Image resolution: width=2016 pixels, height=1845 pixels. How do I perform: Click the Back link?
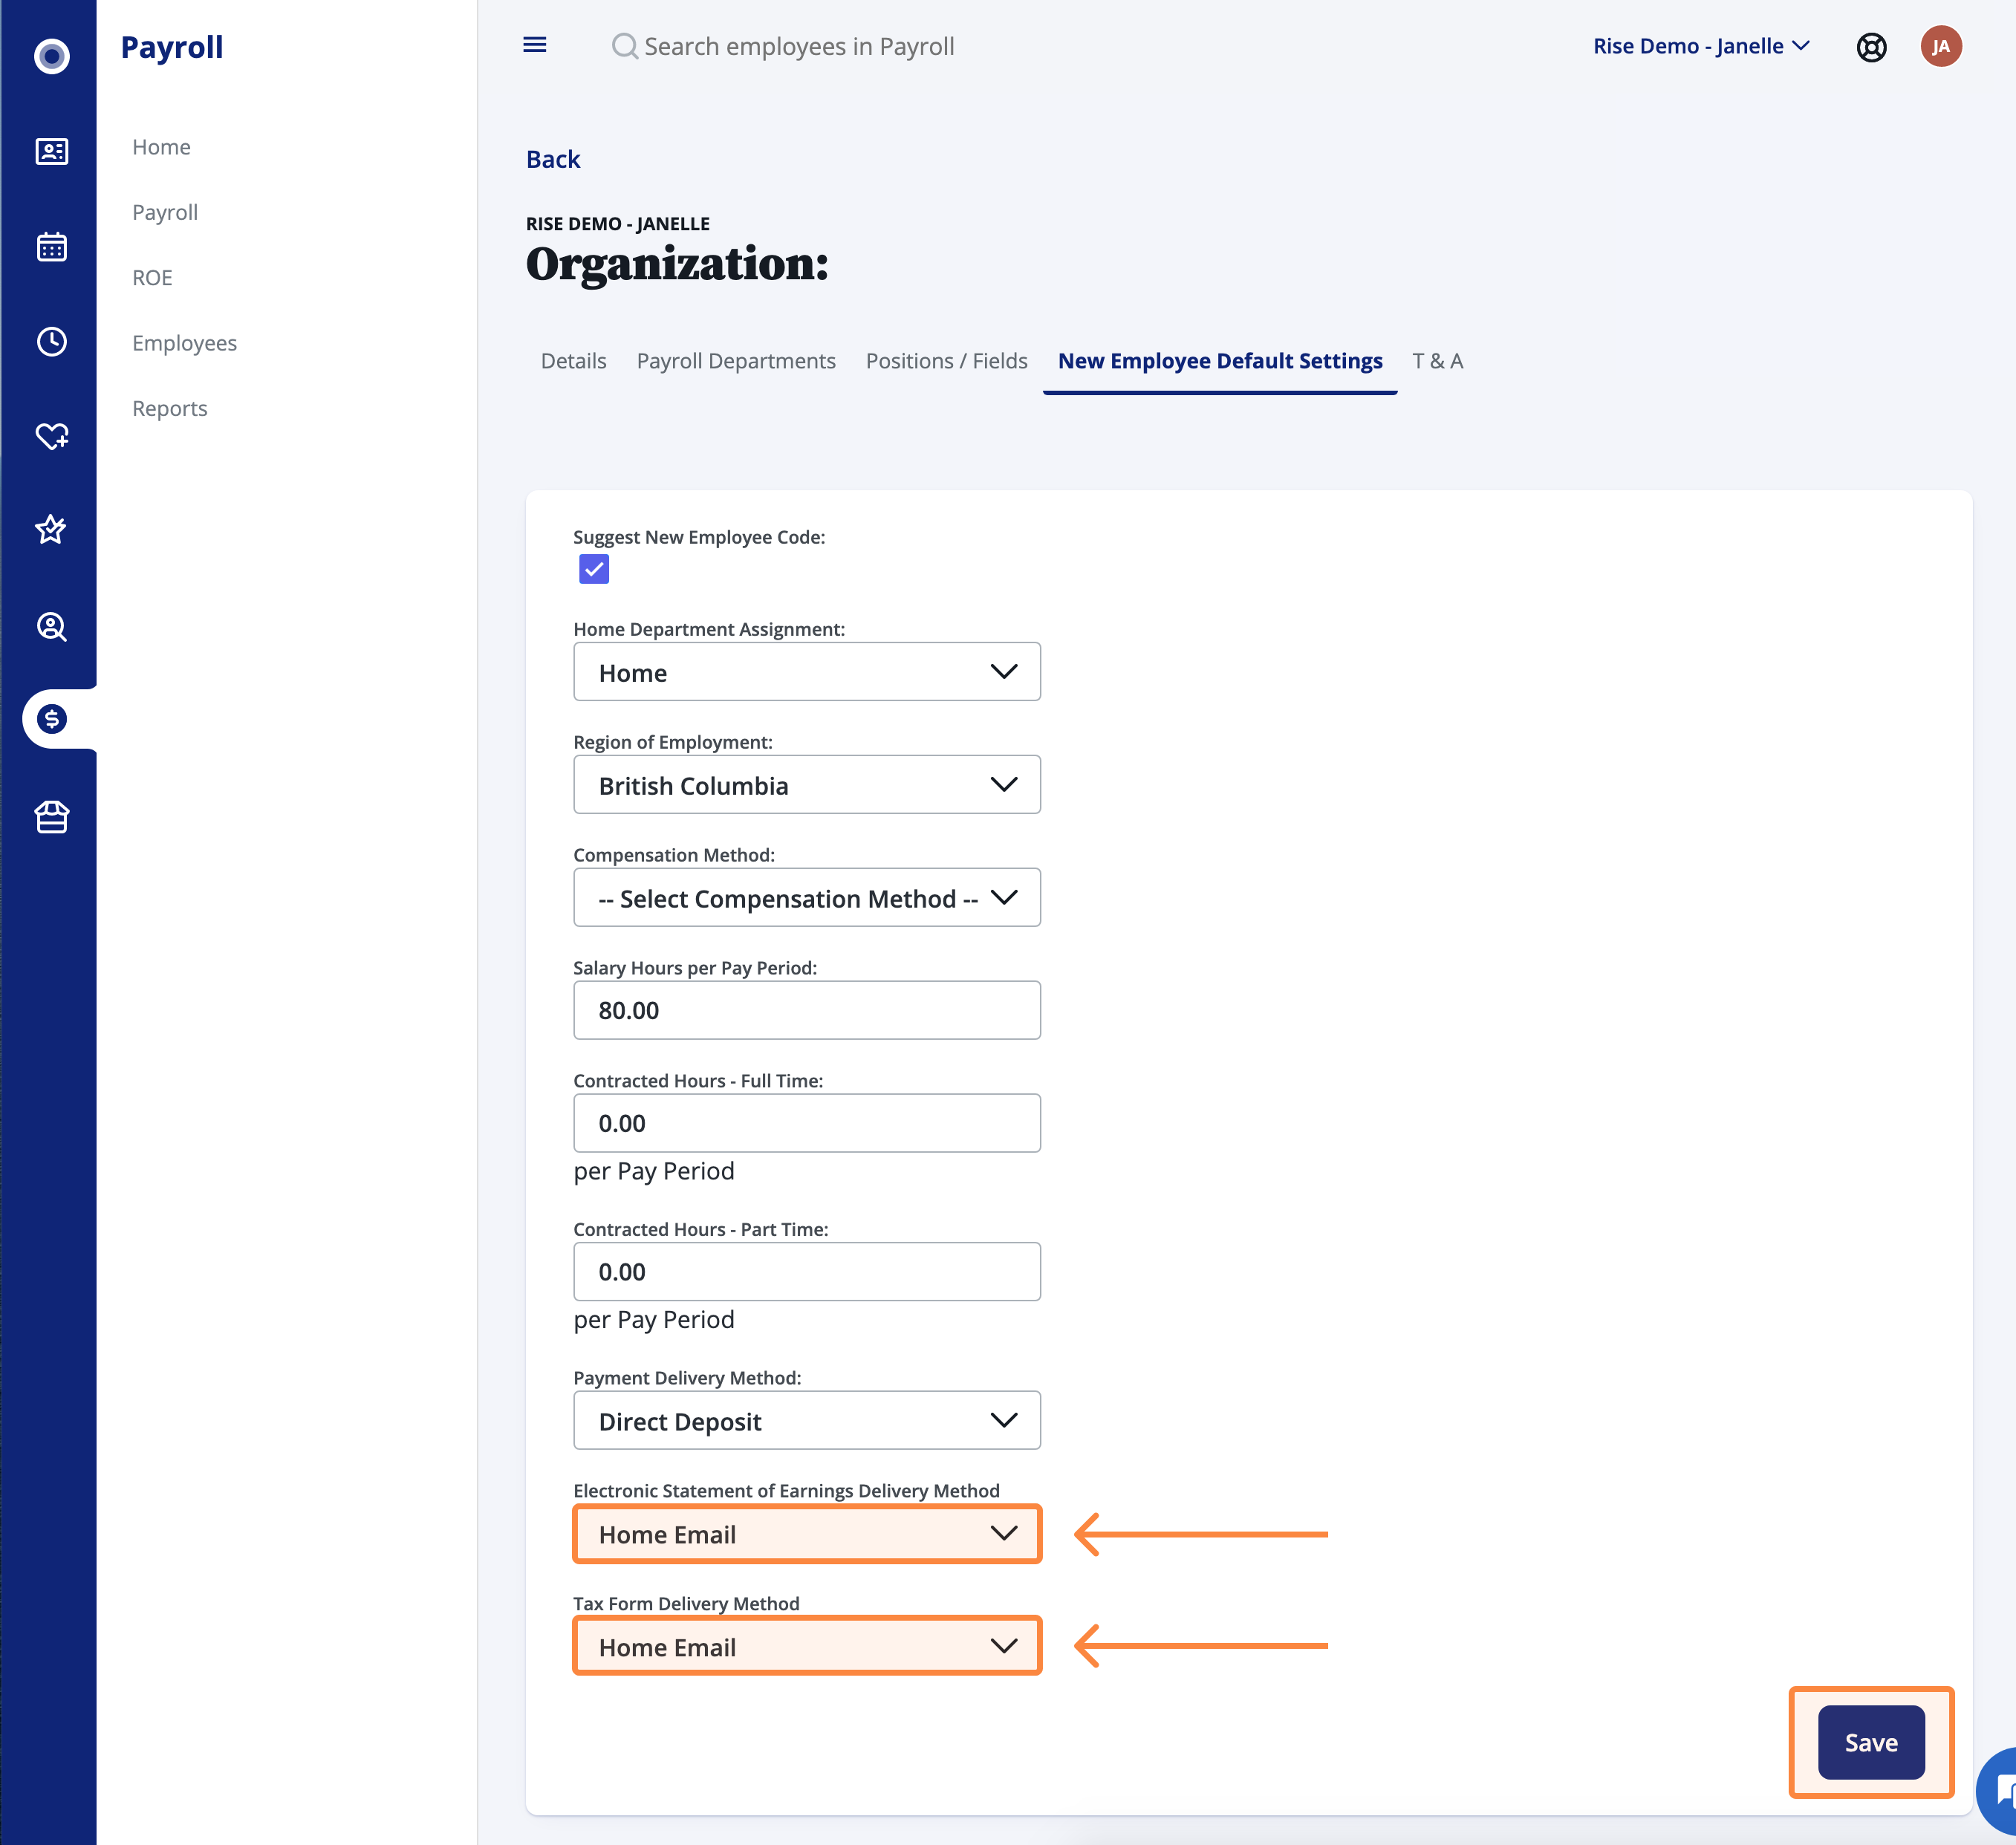click(553, 159)
